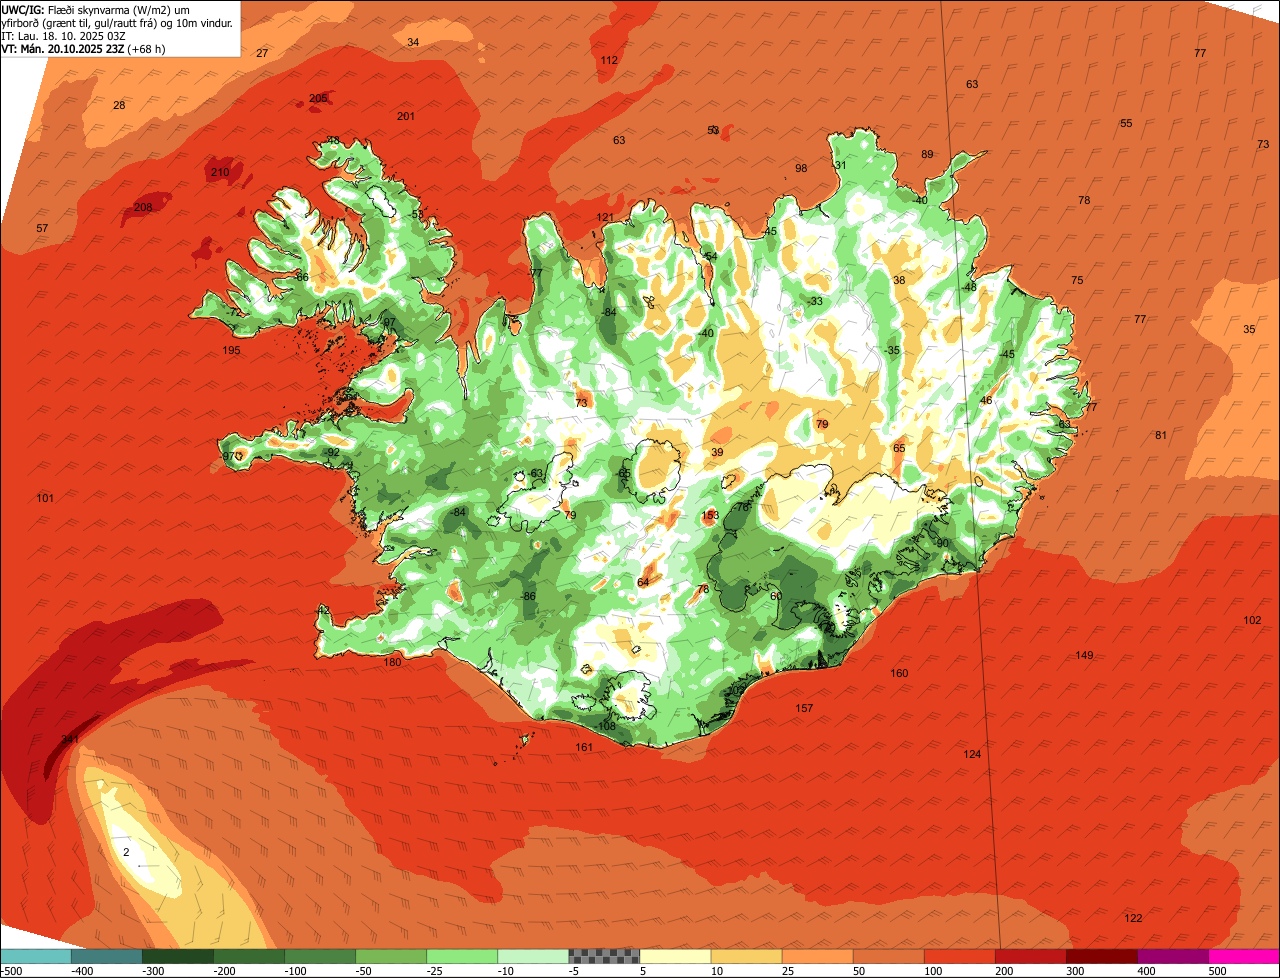Click the magenta swatch above 500 in legend
The height and width of the screenshot is (978, 1280).
1245,956
